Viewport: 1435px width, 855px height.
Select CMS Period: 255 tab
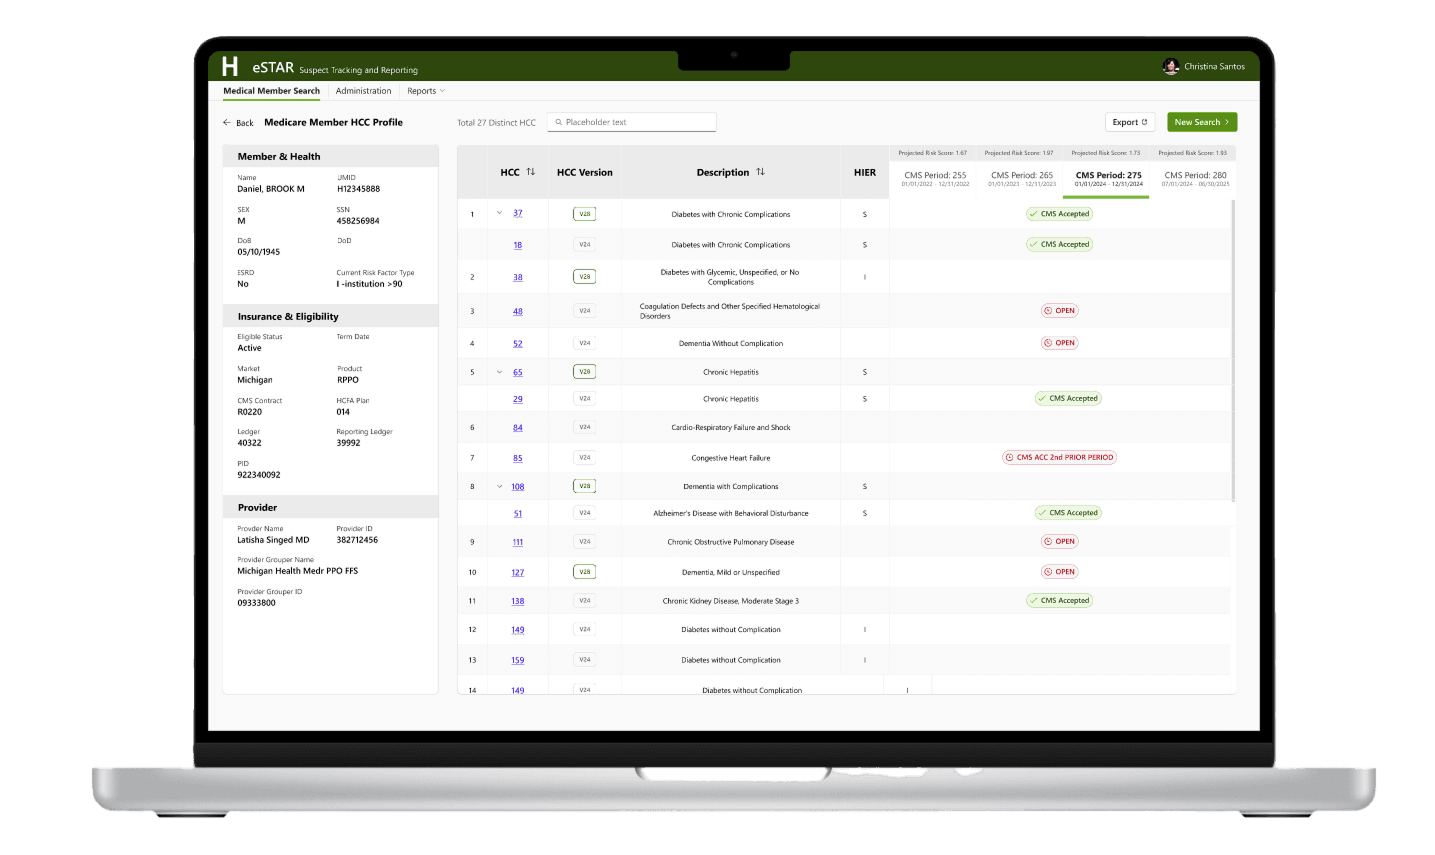pos(935,178)
